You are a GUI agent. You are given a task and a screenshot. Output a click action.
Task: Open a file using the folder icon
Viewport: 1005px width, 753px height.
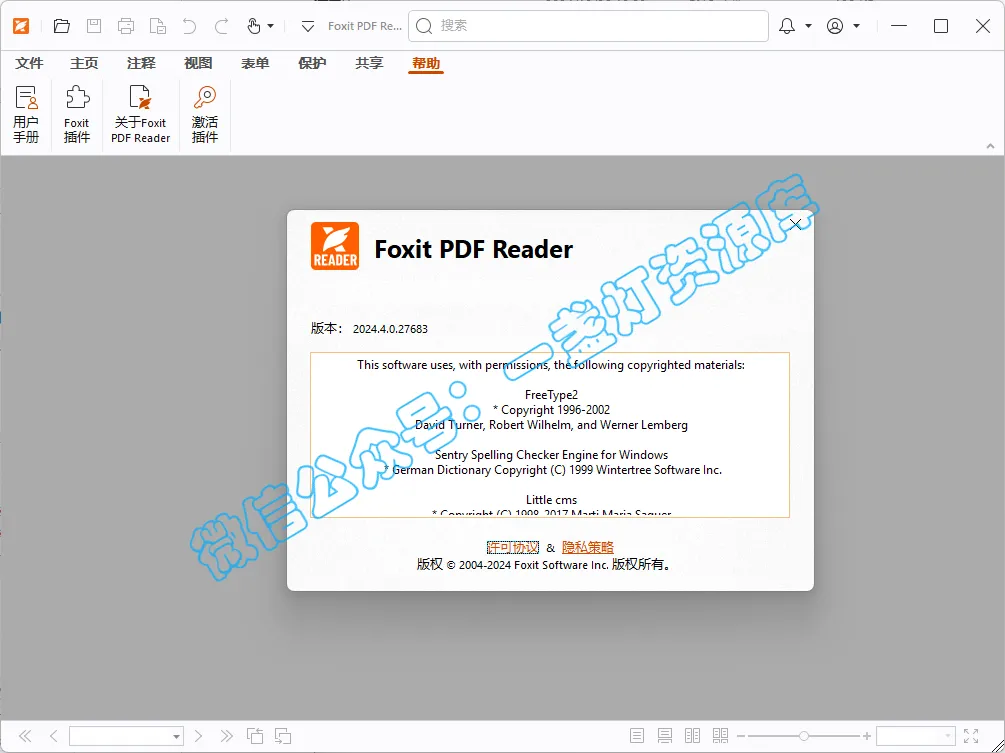click(x=62, y=26)
